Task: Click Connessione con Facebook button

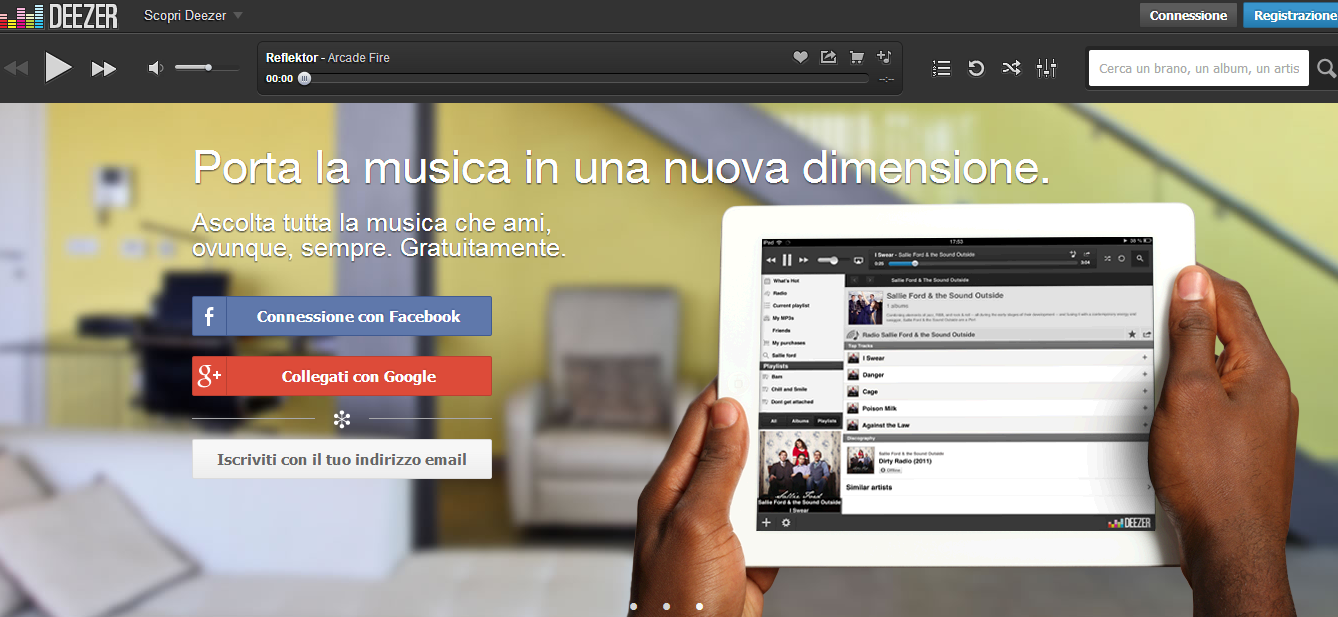Action: click(342, 316)
